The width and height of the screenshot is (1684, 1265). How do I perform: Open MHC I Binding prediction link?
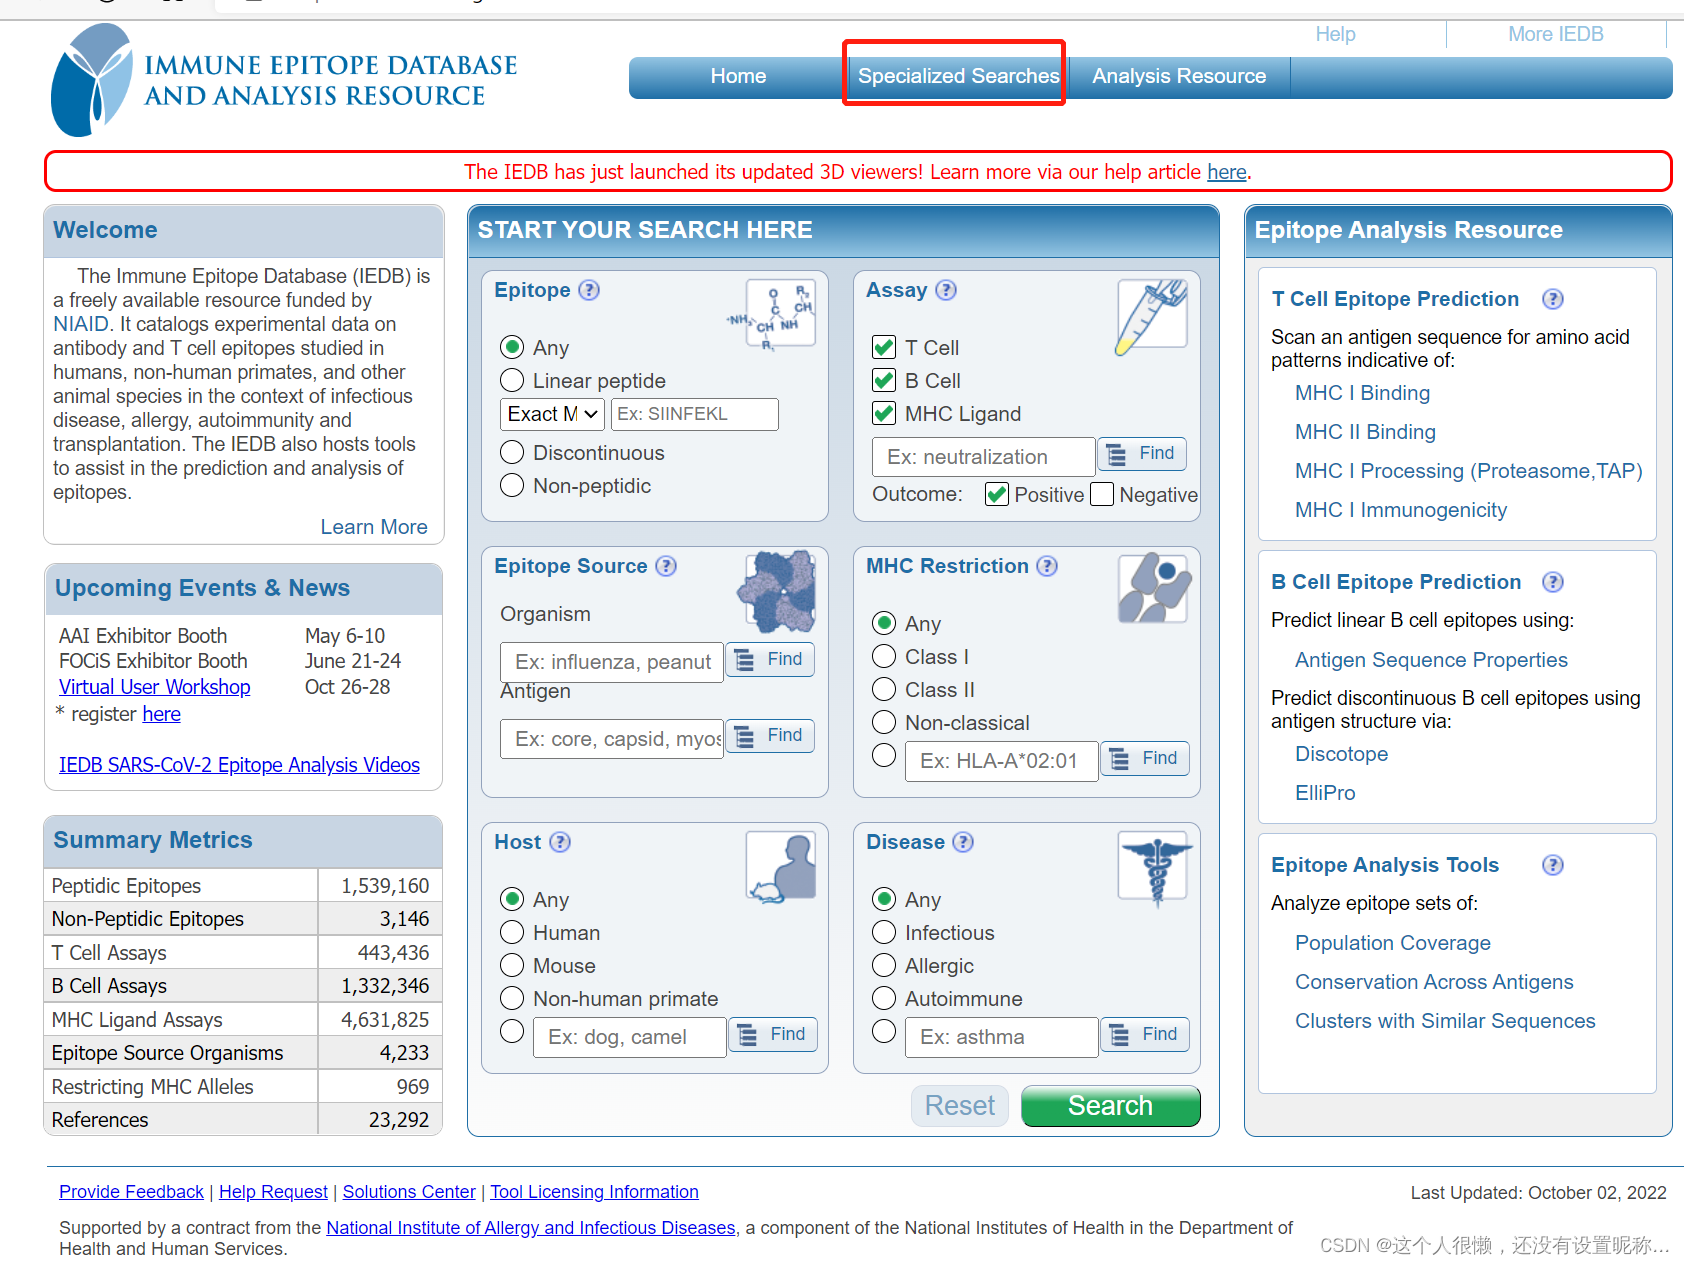[1362, 394]
